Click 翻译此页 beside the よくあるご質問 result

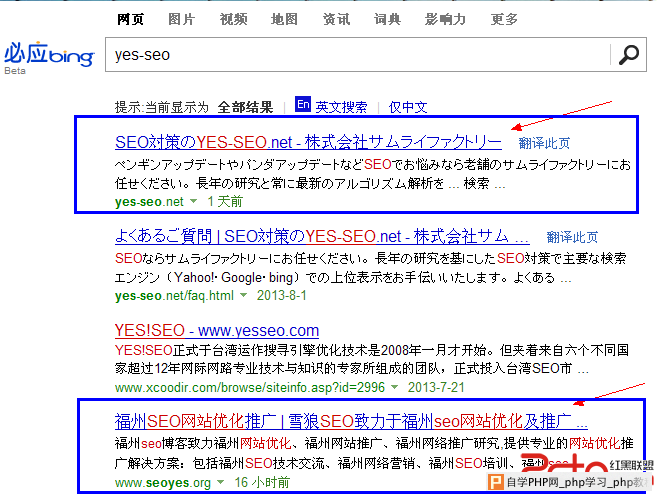tap(572, 237)
